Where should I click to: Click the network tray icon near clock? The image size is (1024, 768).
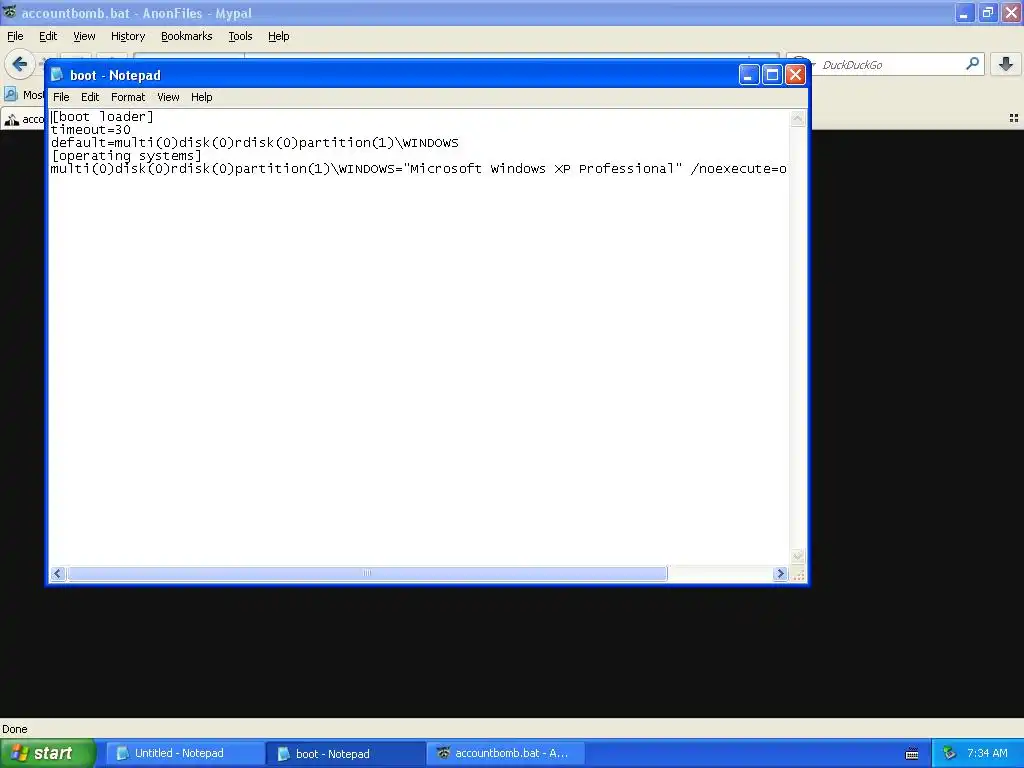[x=949, y=753]
